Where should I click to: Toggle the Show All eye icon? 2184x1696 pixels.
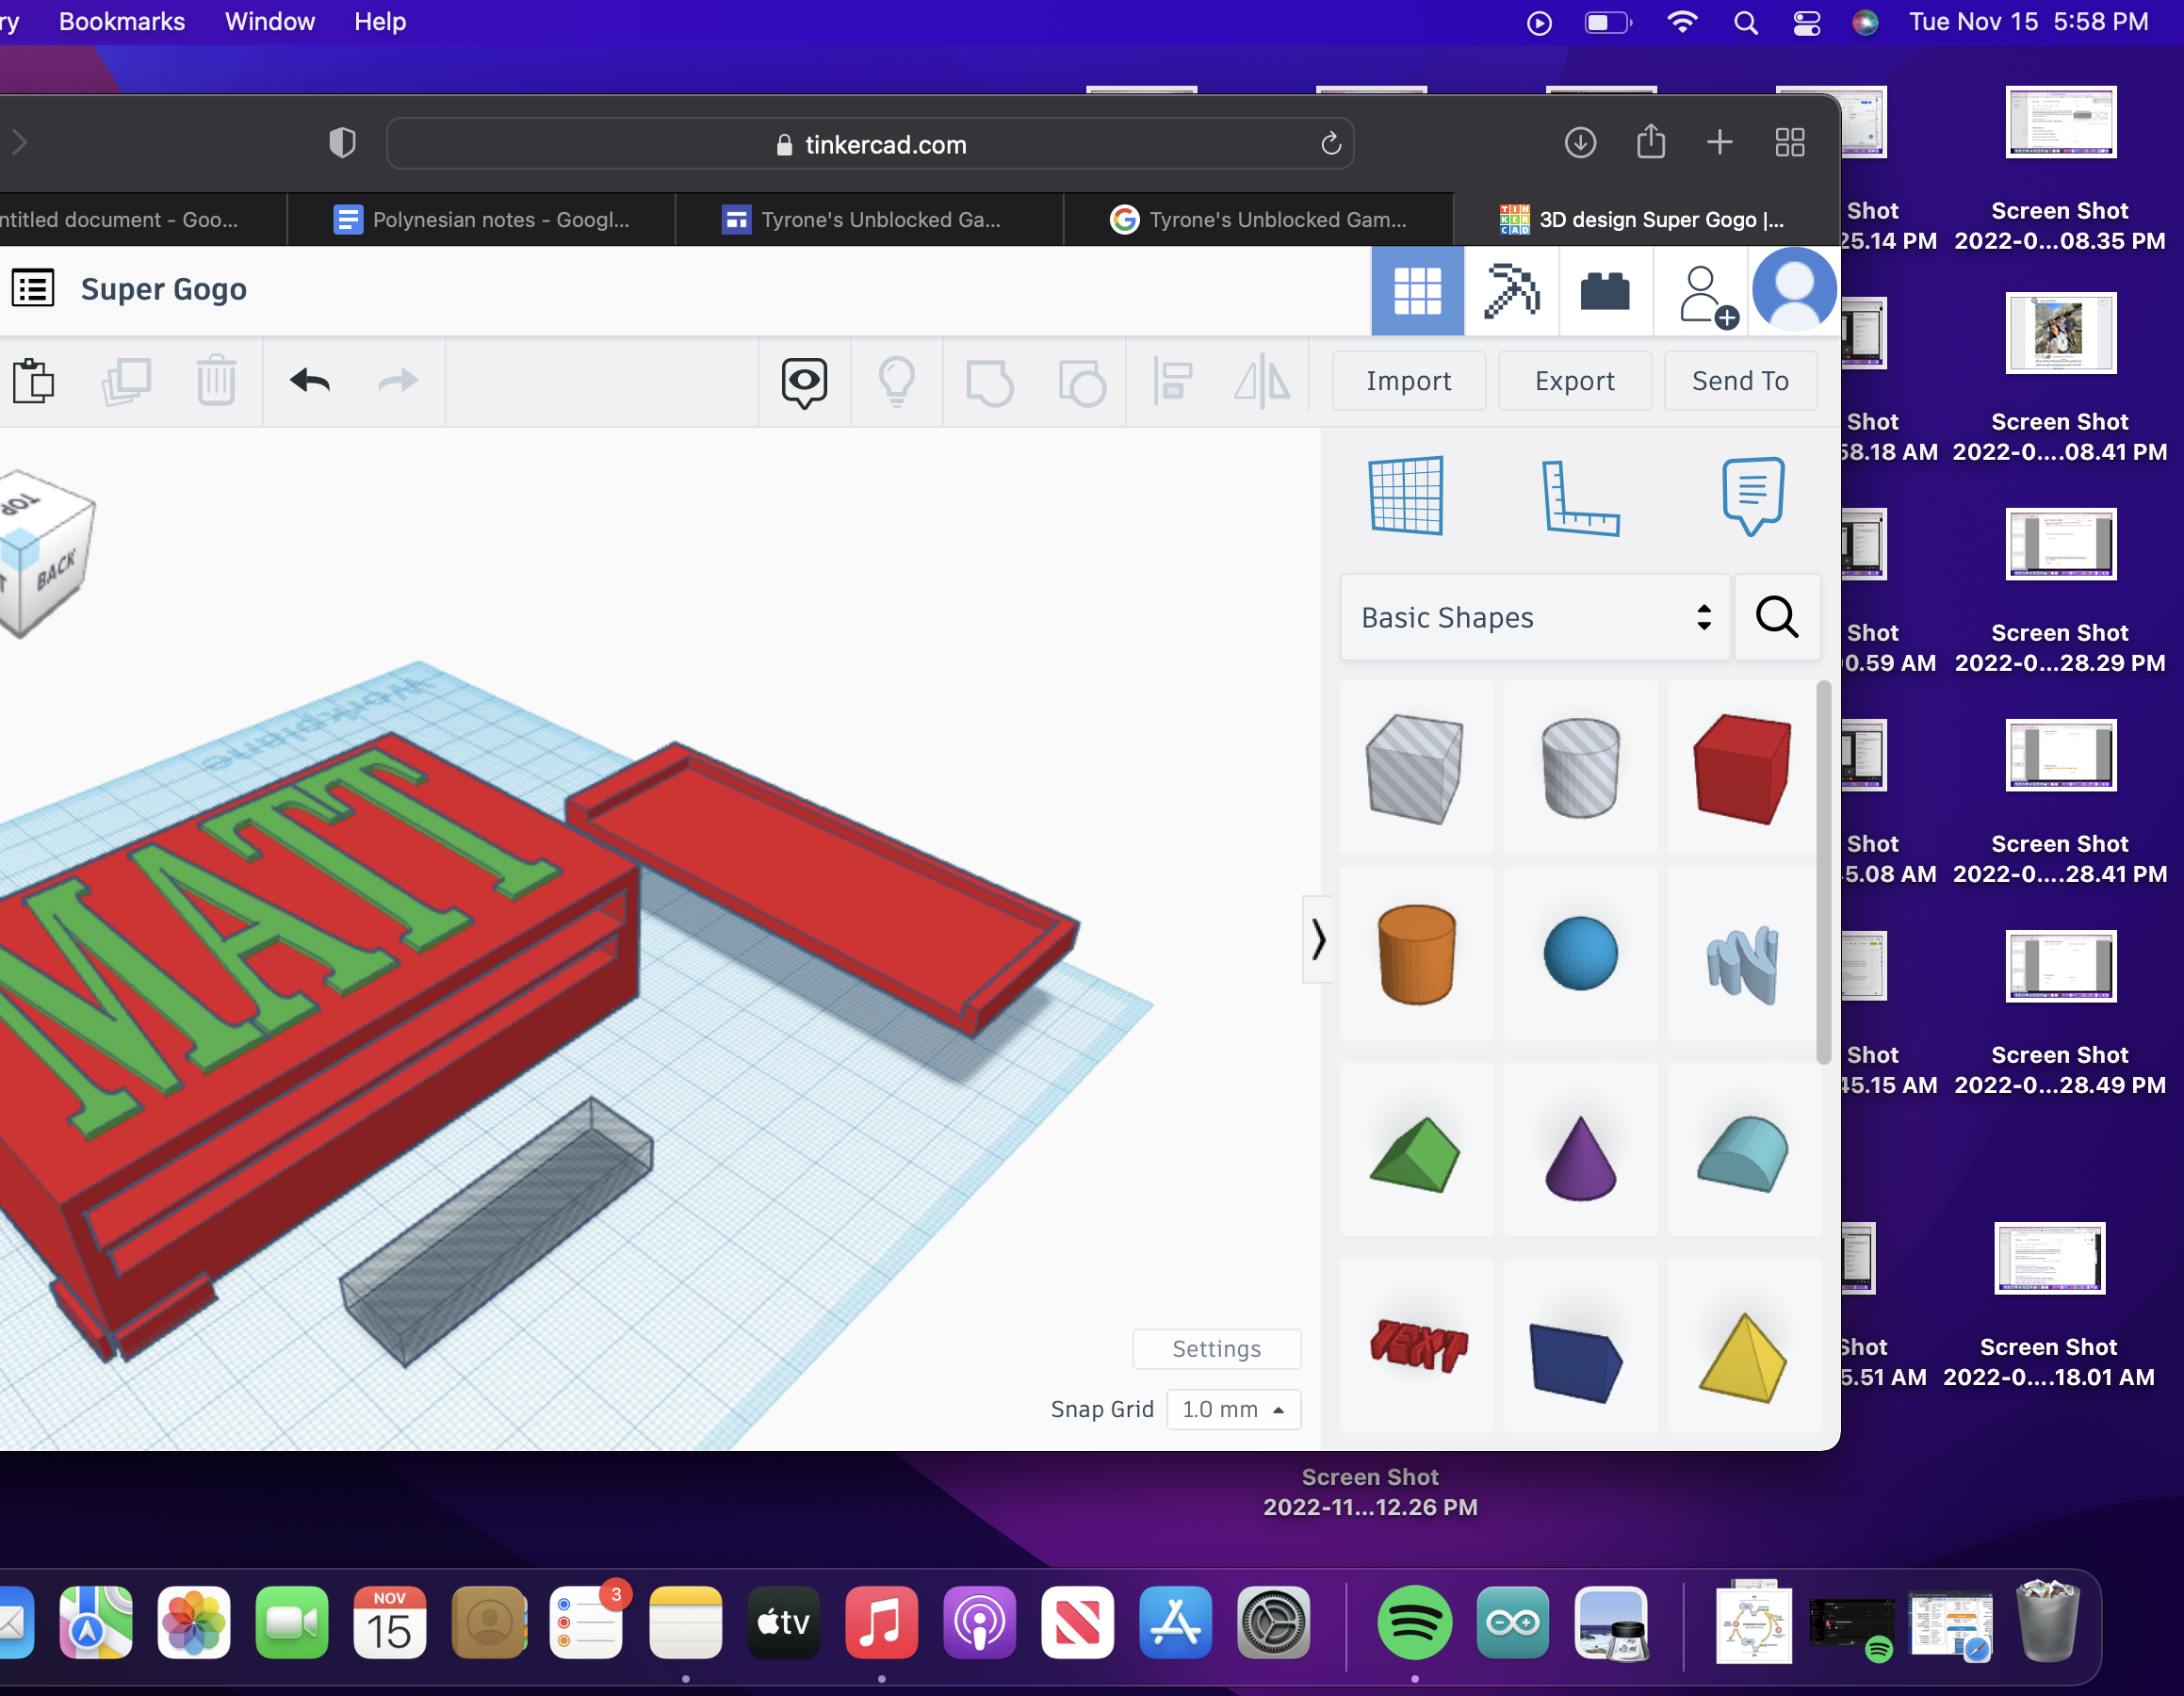tap(804, 381)
